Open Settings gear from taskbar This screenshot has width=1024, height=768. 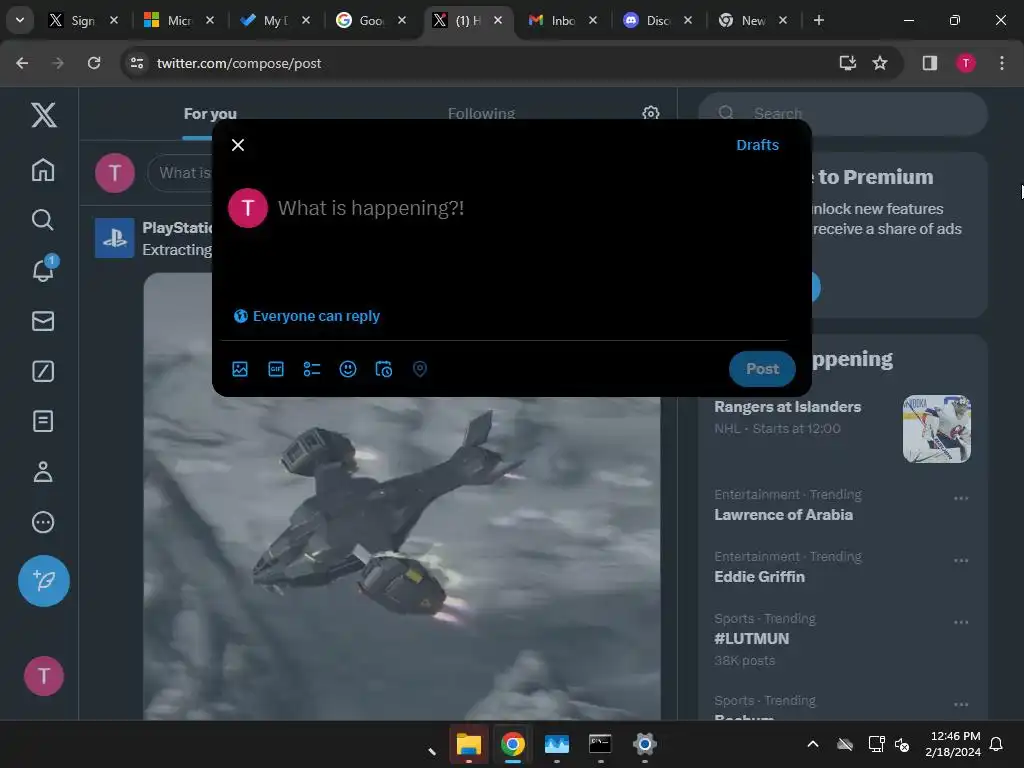645,744
